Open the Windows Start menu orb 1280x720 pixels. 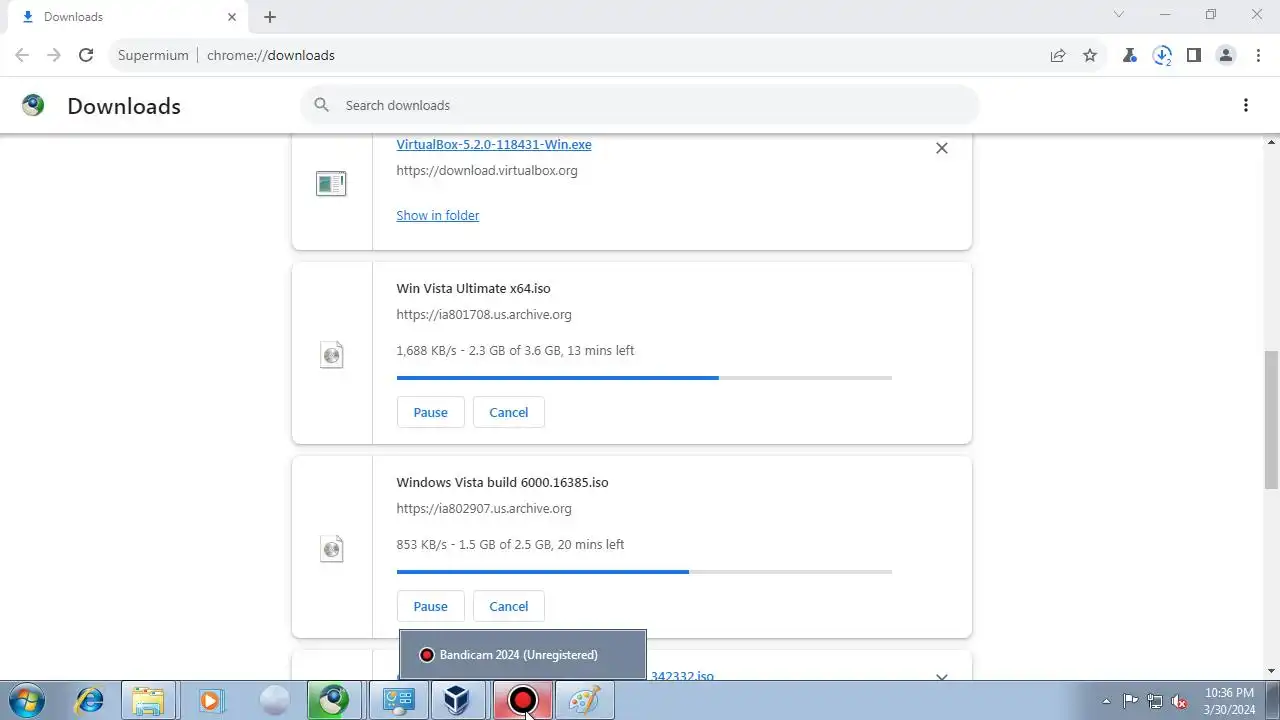[27, 700]
